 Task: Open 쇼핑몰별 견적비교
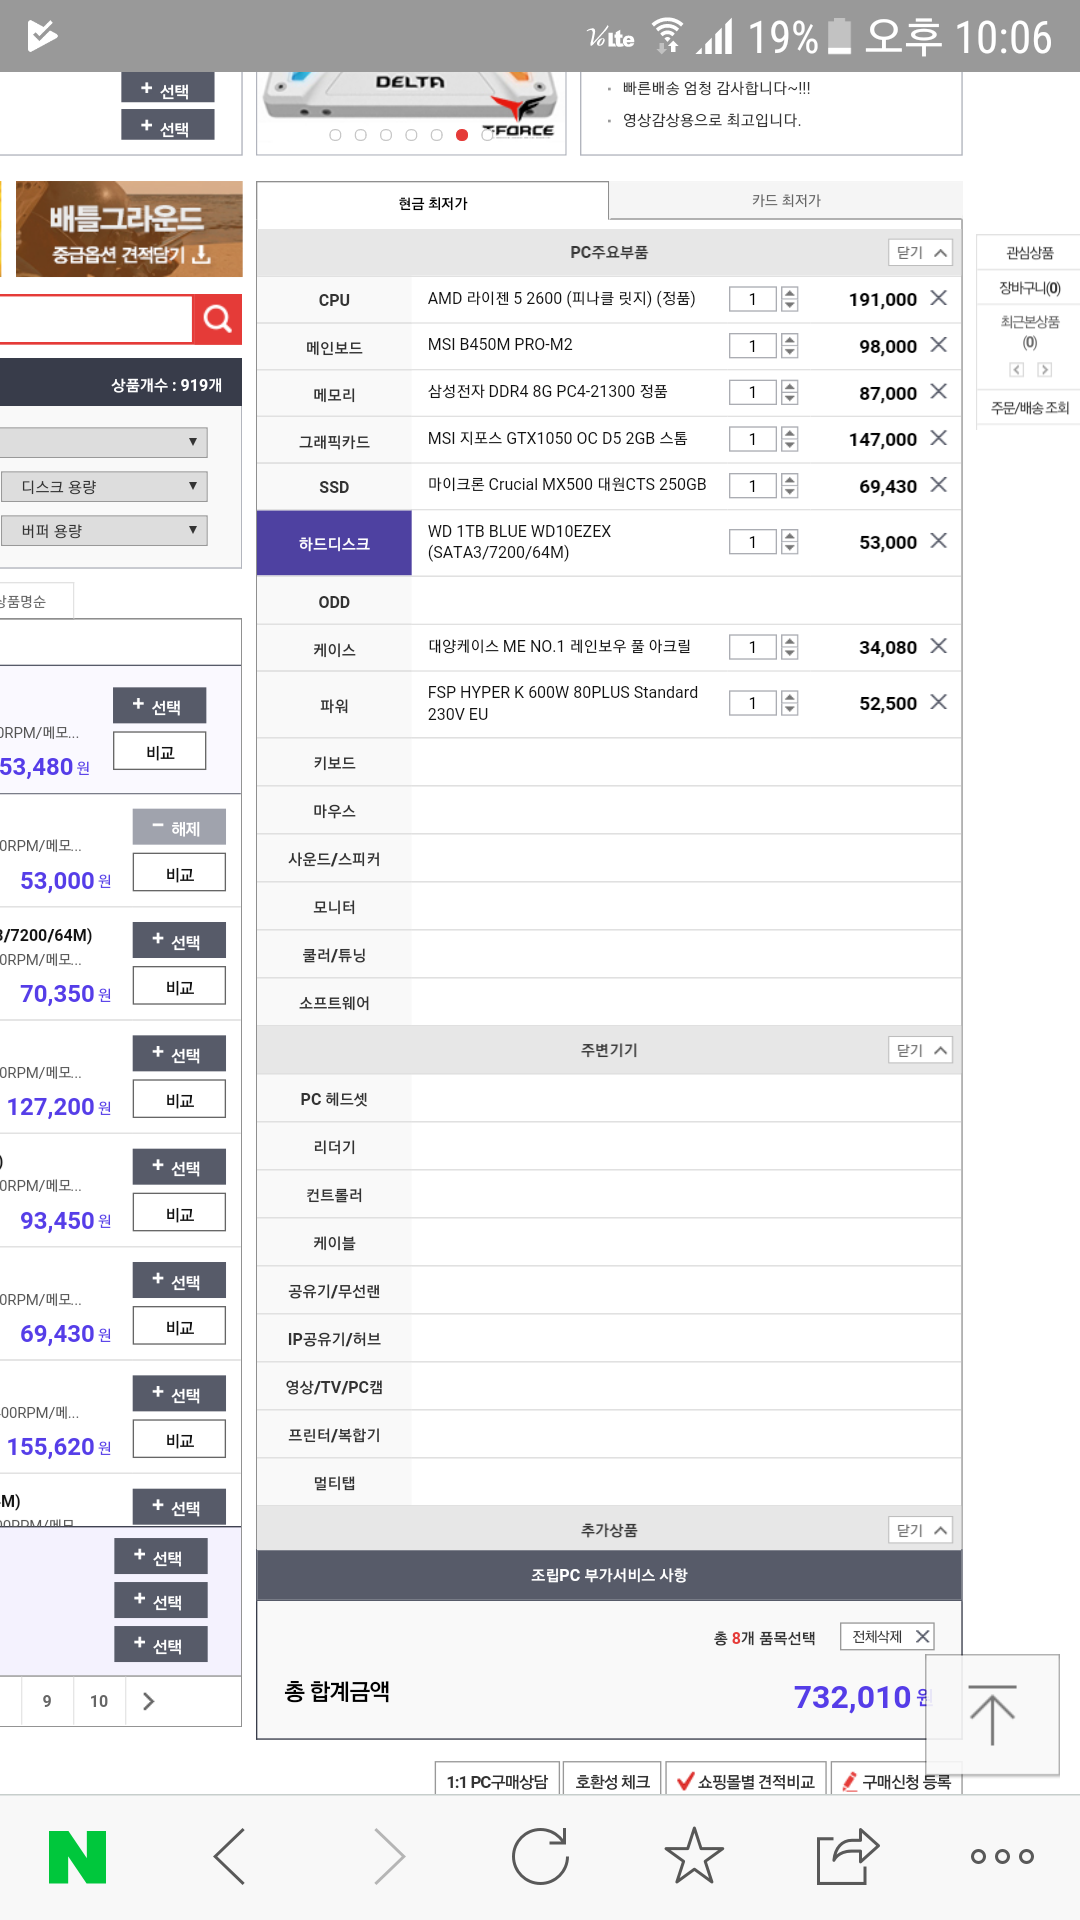746,1781
